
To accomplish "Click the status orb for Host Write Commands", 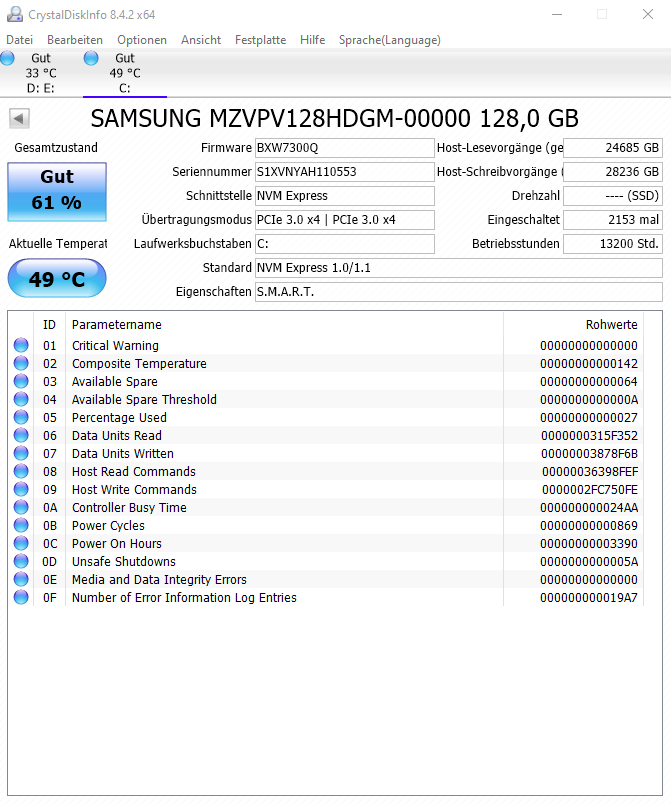I will tap(21, 489).
